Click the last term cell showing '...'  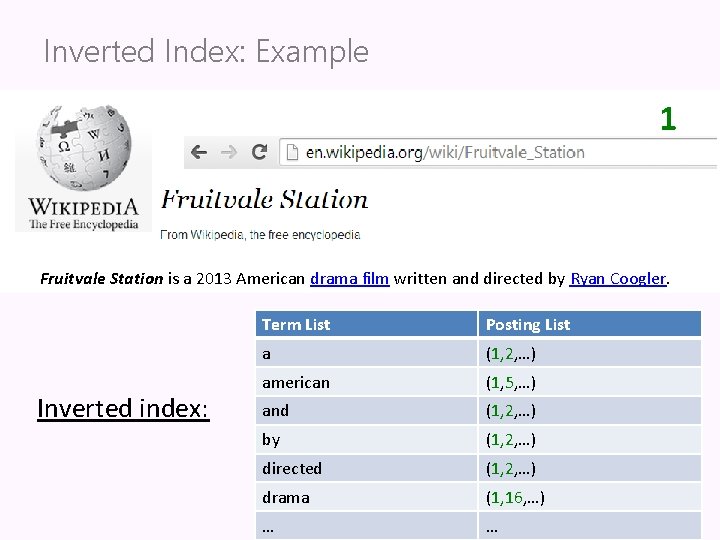tap(366, 526)
